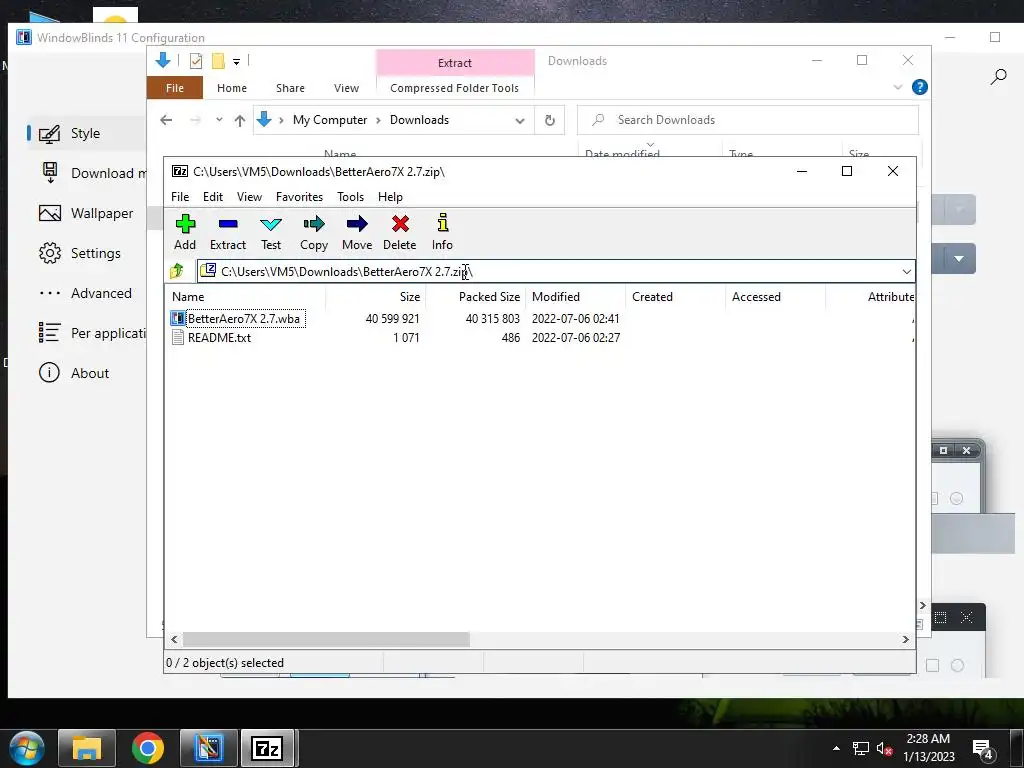Open Advanced section in WindowBlinds

pos(86,293)
